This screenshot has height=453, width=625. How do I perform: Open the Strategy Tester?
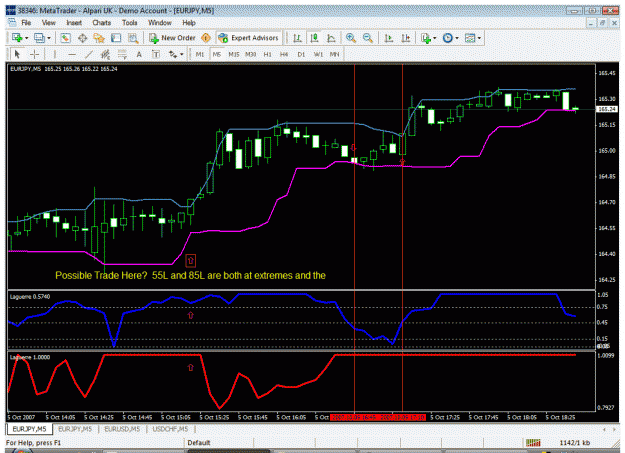133,38
